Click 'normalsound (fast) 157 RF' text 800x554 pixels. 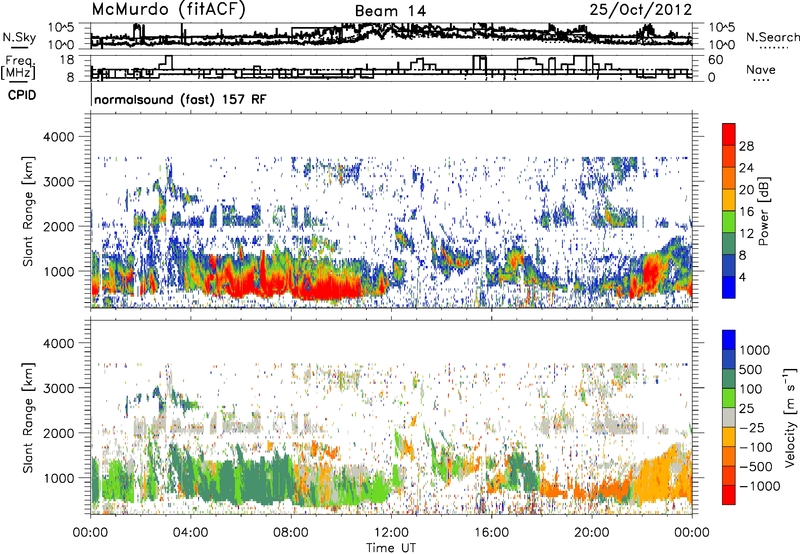pos(180,99)
